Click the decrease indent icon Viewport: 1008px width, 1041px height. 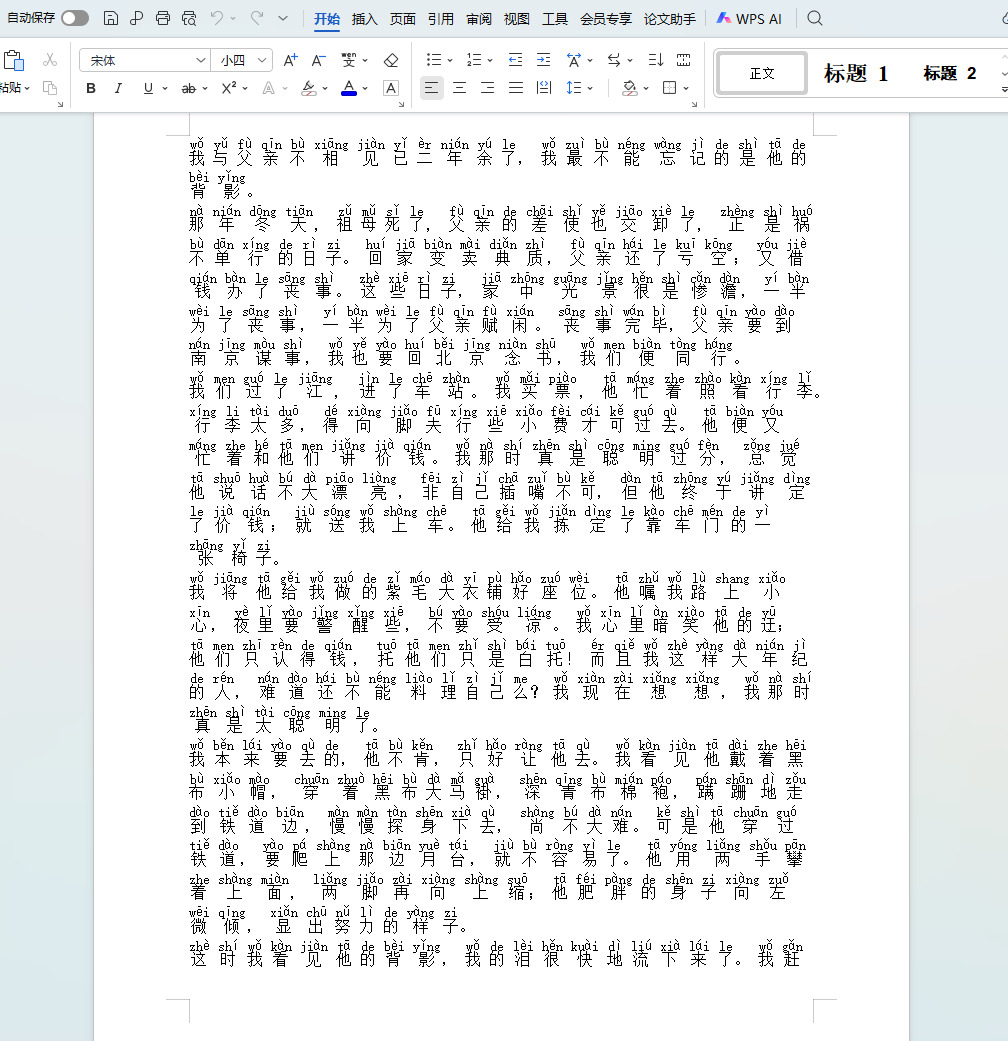click(x=515, y=60)
